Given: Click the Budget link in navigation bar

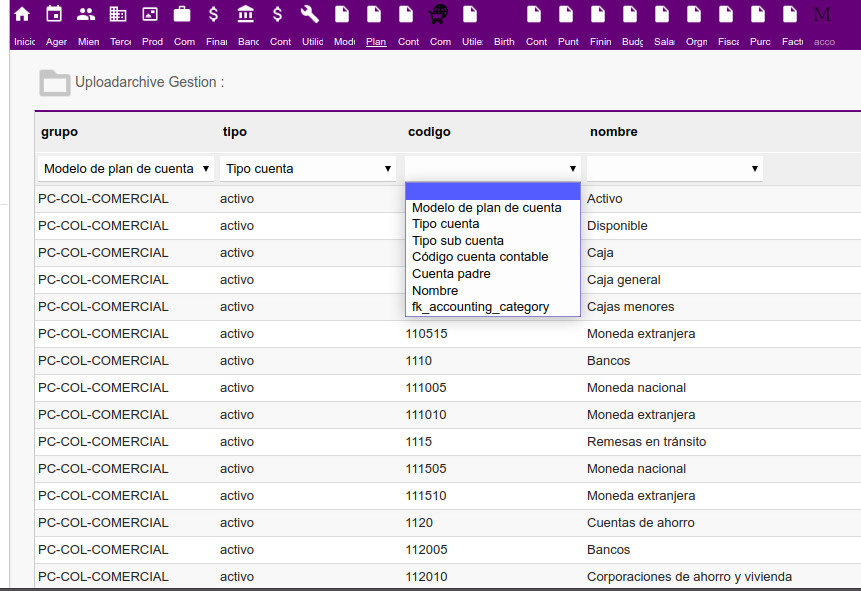Looking at the screenshot, I should (632, 42).
